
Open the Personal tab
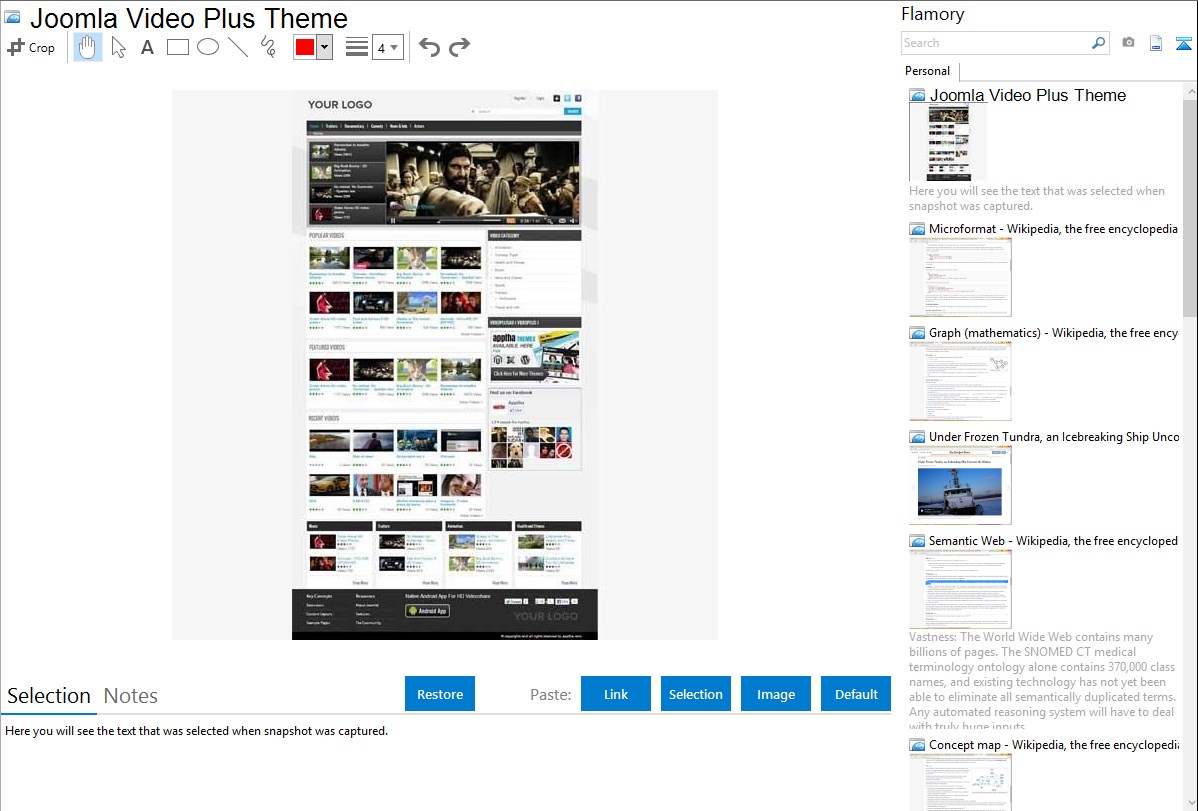(927, 71)
